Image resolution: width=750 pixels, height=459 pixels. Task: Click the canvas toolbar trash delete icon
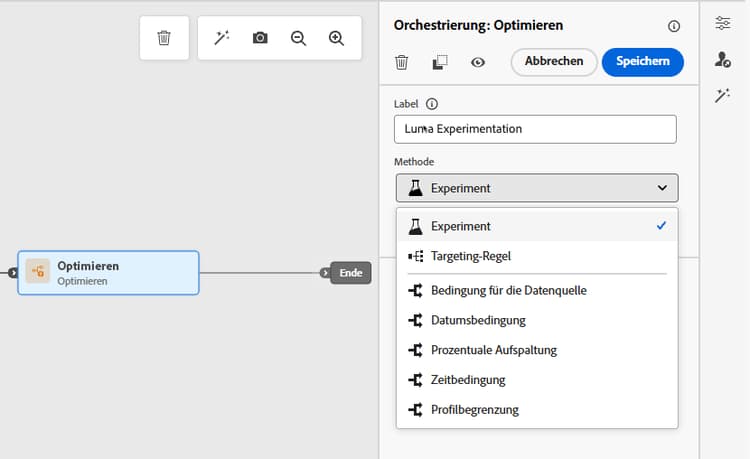click(x=164, y=38)
